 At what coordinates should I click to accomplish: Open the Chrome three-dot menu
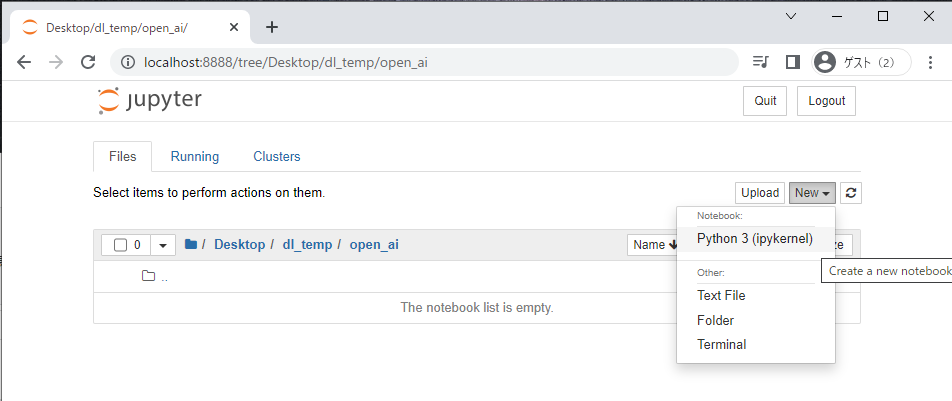pos(930,62)
